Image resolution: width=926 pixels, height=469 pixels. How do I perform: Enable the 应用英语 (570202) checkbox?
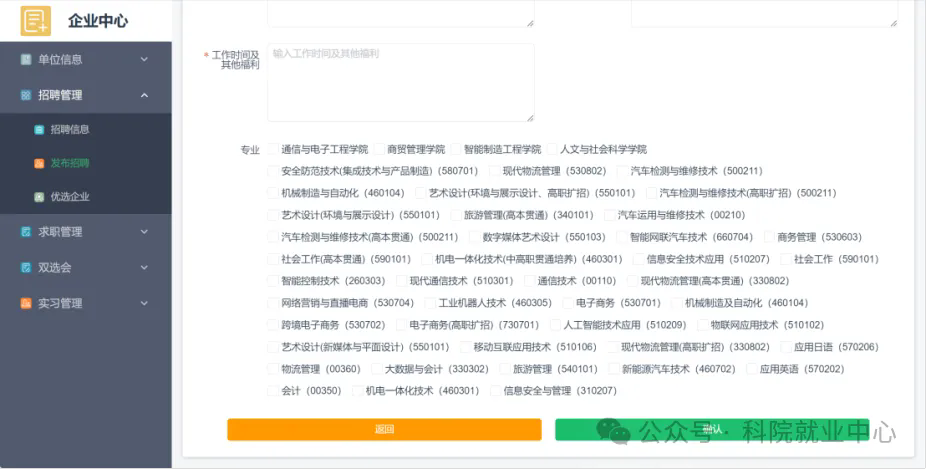click(751, 369)
